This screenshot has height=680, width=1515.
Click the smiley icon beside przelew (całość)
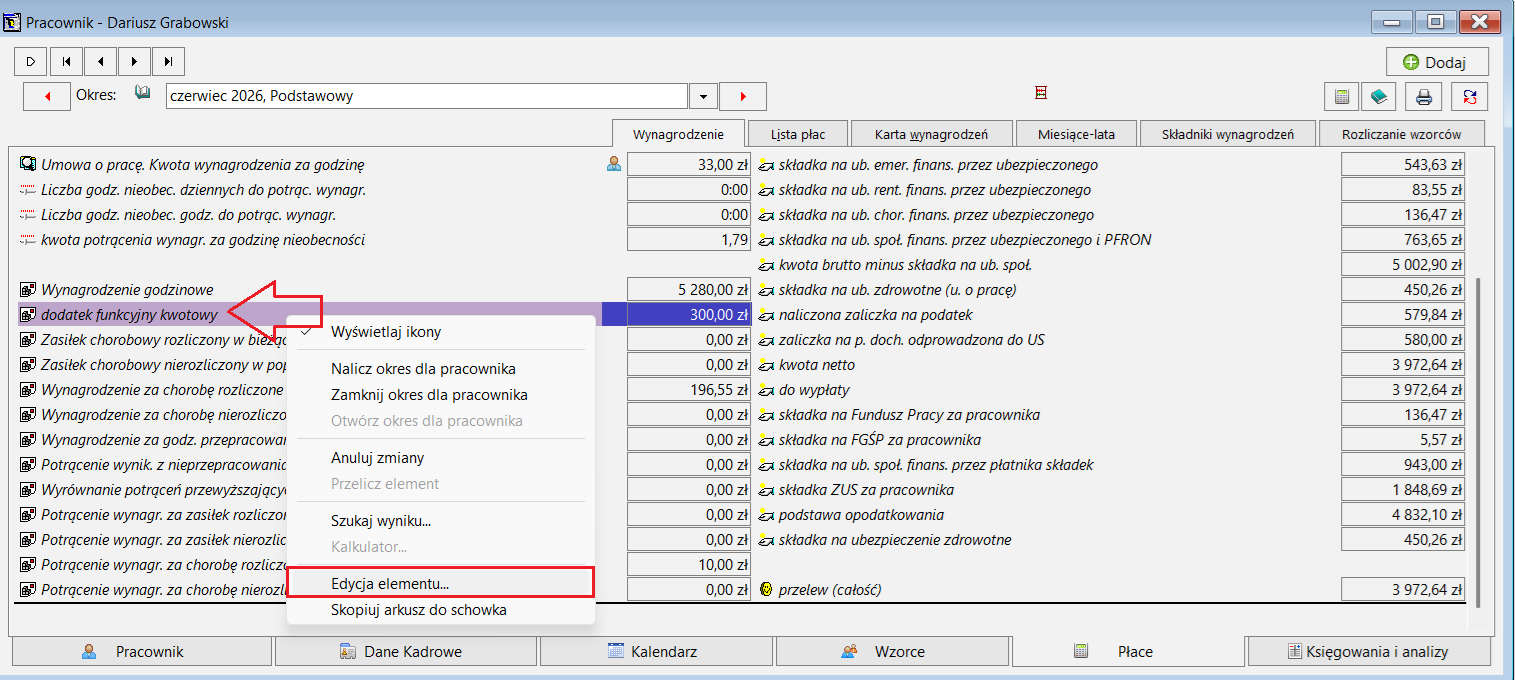(x=768, y=590)
